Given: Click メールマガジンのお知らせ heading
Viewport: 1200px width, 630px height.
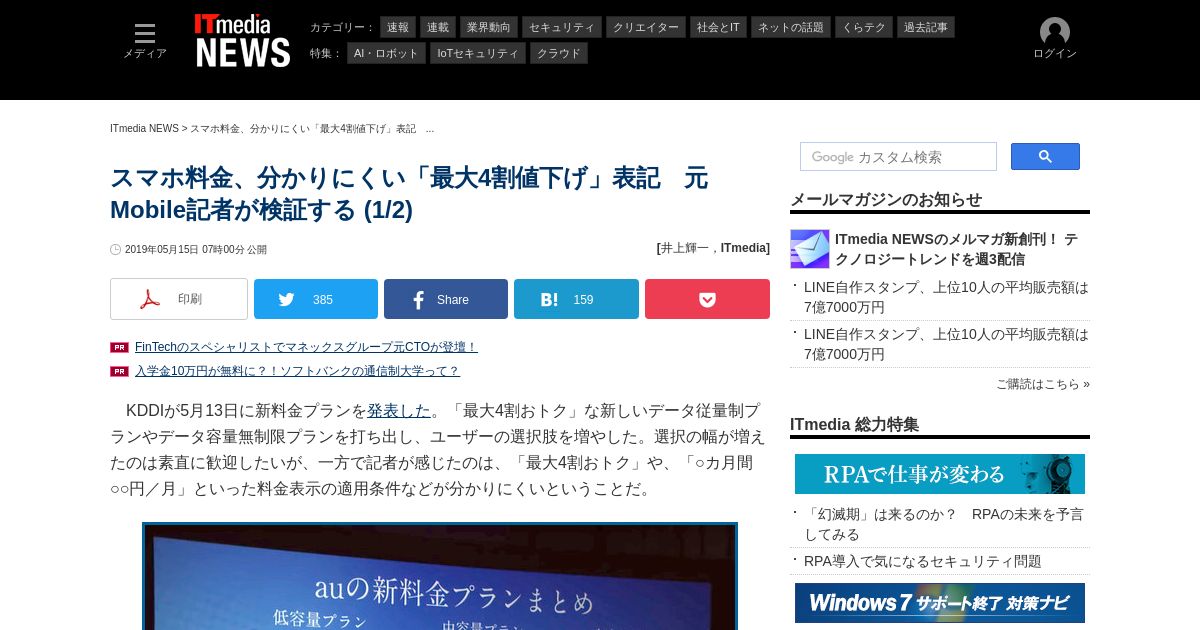Looking at the screenshot, I should point(886,199).
